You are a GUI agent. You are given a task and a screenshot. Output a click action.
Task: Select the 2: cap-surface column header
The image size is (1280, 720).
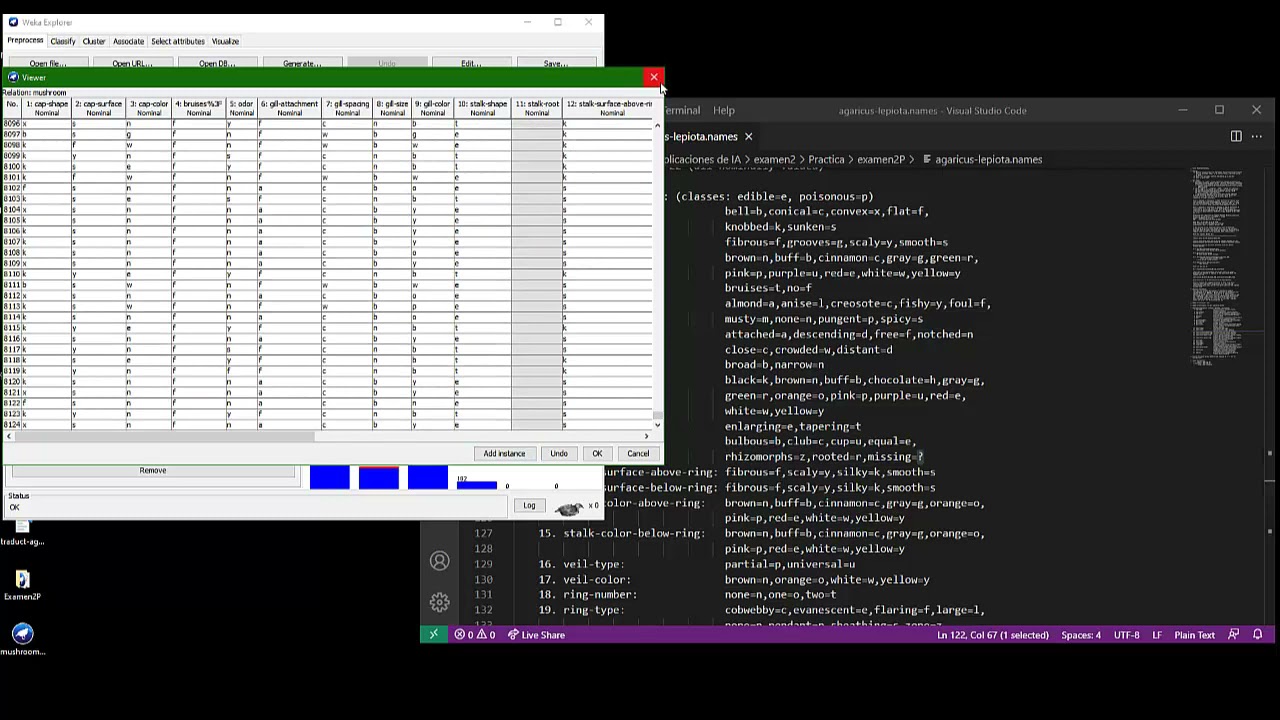(x=98, y=108)
